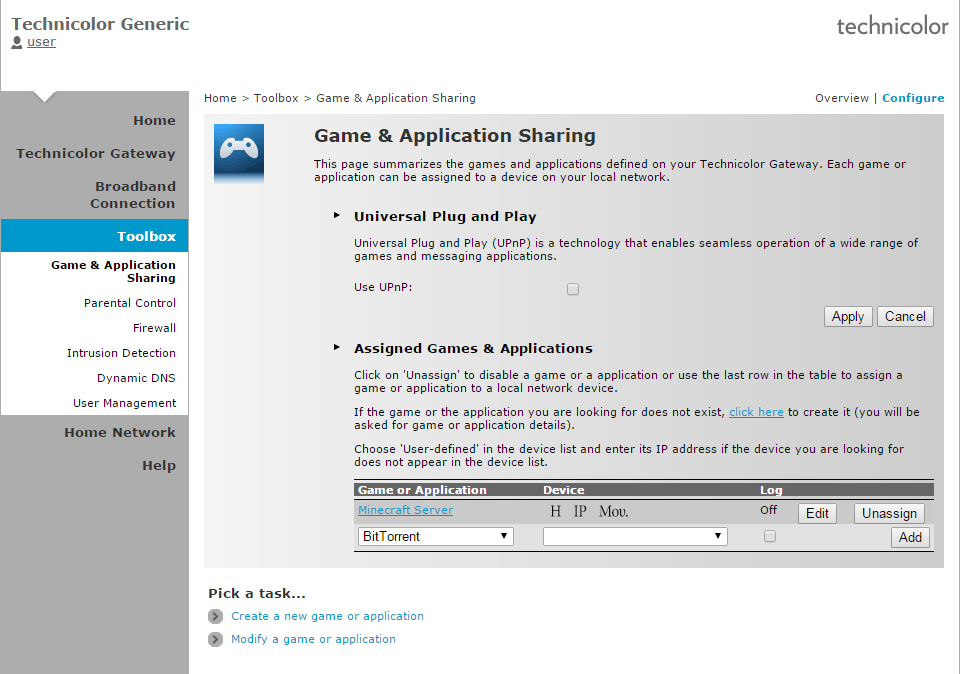Open the Firewall menu item
The height and width of the screenshot is (674, 960).
tap(154, 328)
